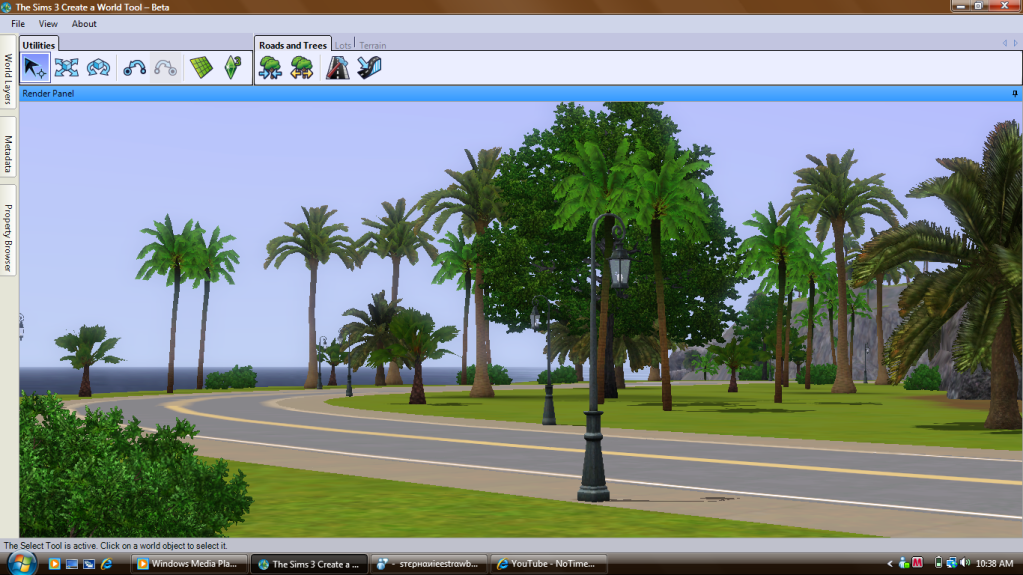Choose the Move Object tool

(x=67, y=68)
